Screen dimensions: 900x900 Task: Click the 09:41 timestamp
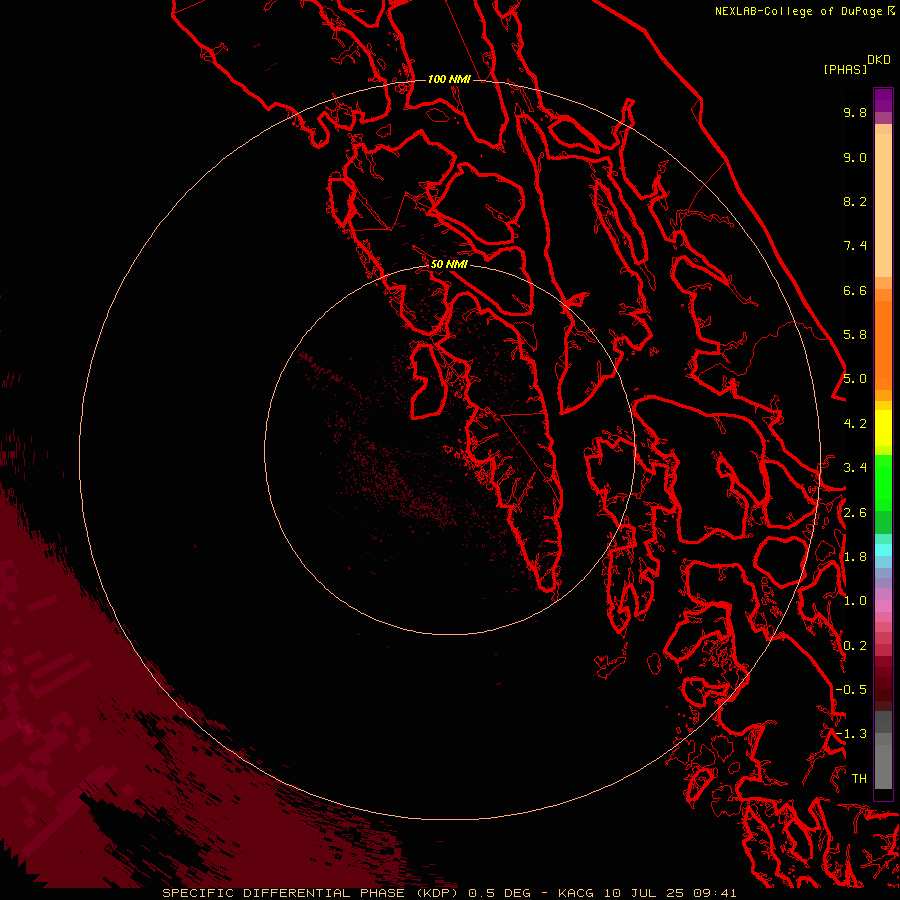pos(714,893)
